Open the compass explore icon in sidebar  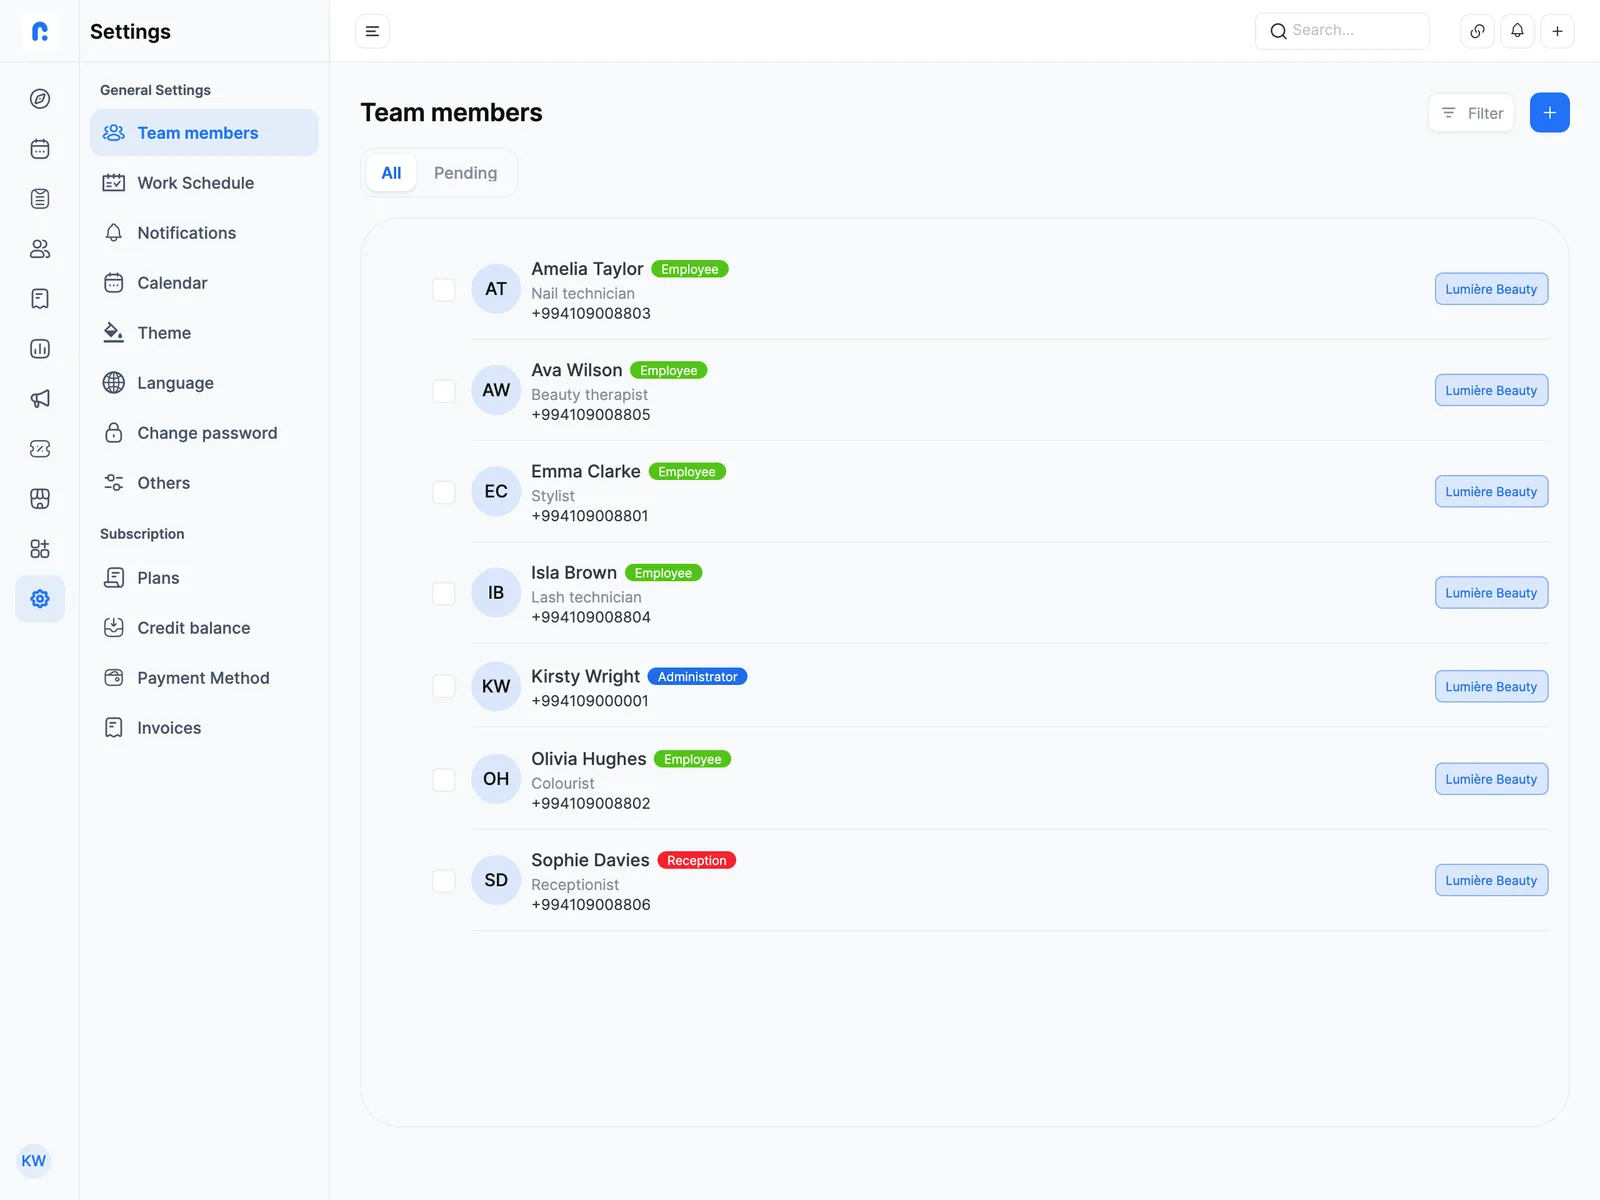[40, 99]
